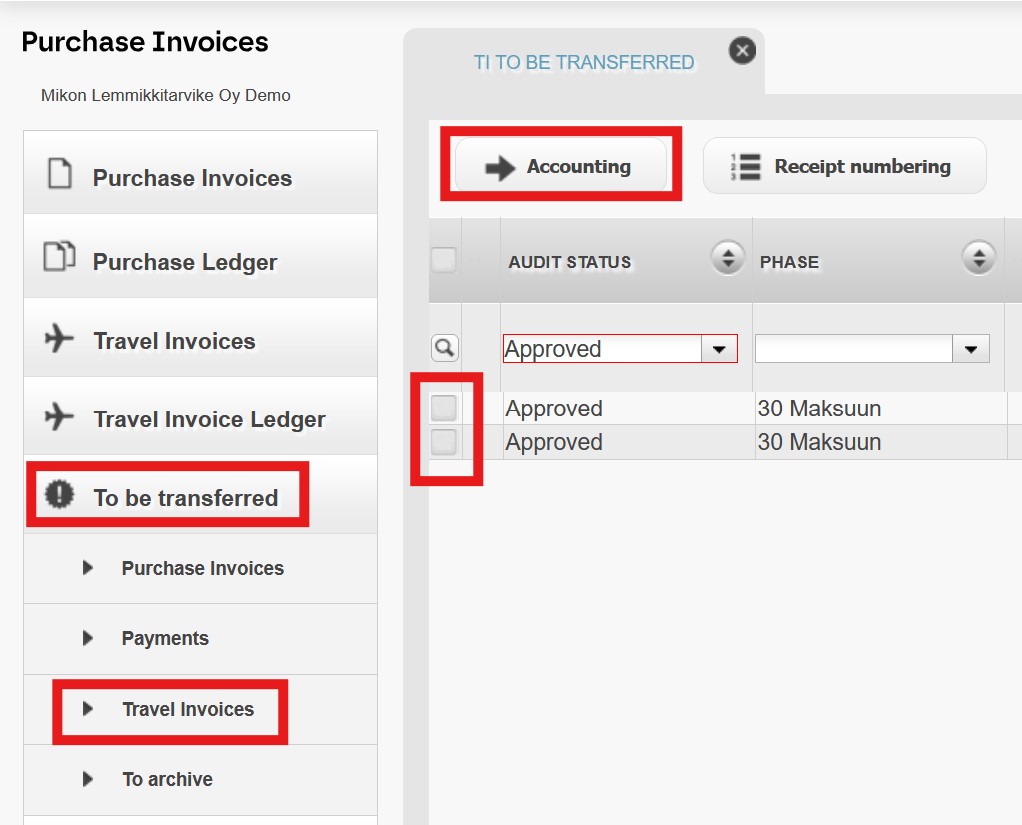Open Travel Invoices under To be transferred
Viewport: 1022px width, 825px height.
click(200, 710)
